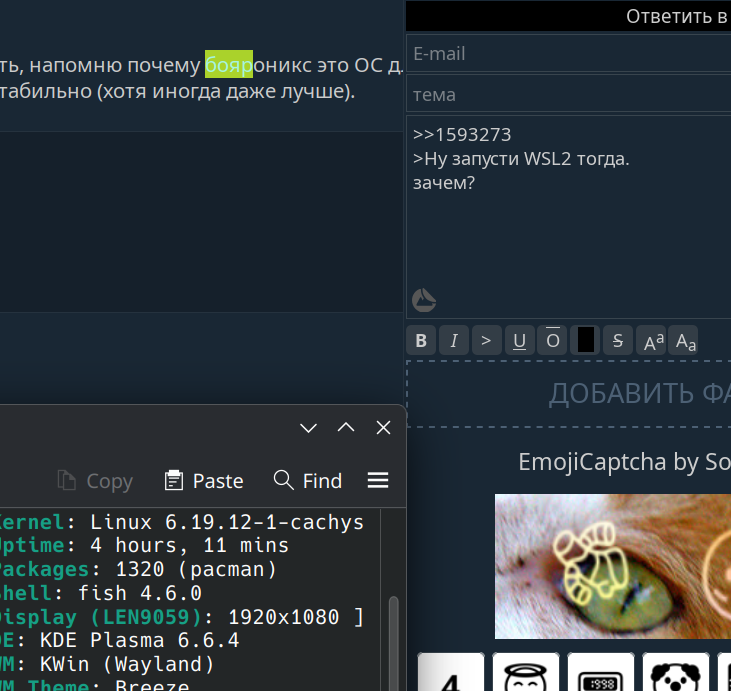Click the EmojiCaptcha title text
The height and width of the screenshot is (691, 731).
(625, 462)
